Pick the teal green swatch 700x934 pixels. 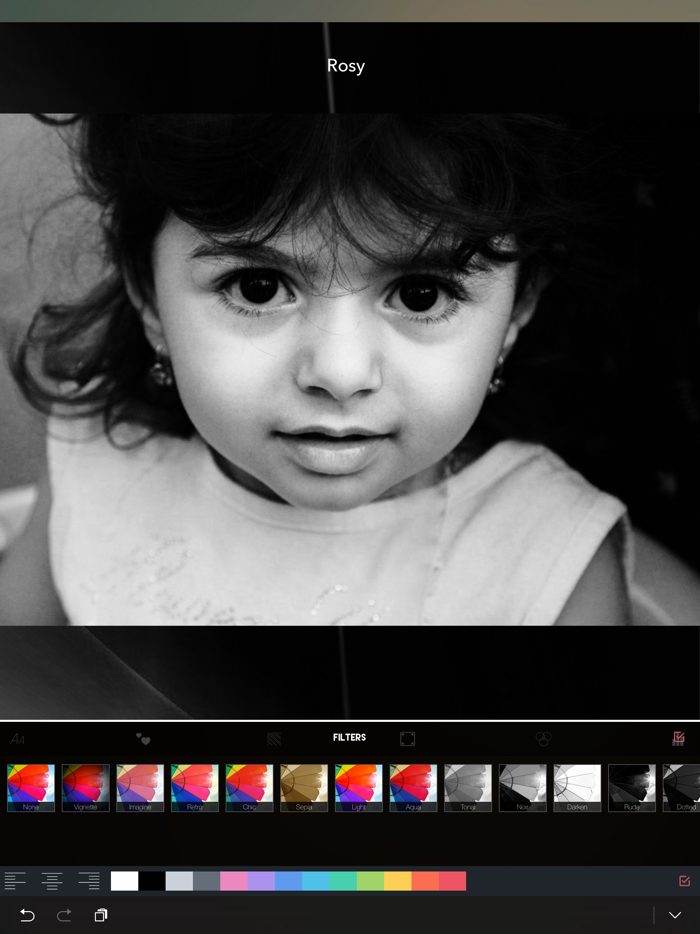pyautogui.click(x=343, y=881)
